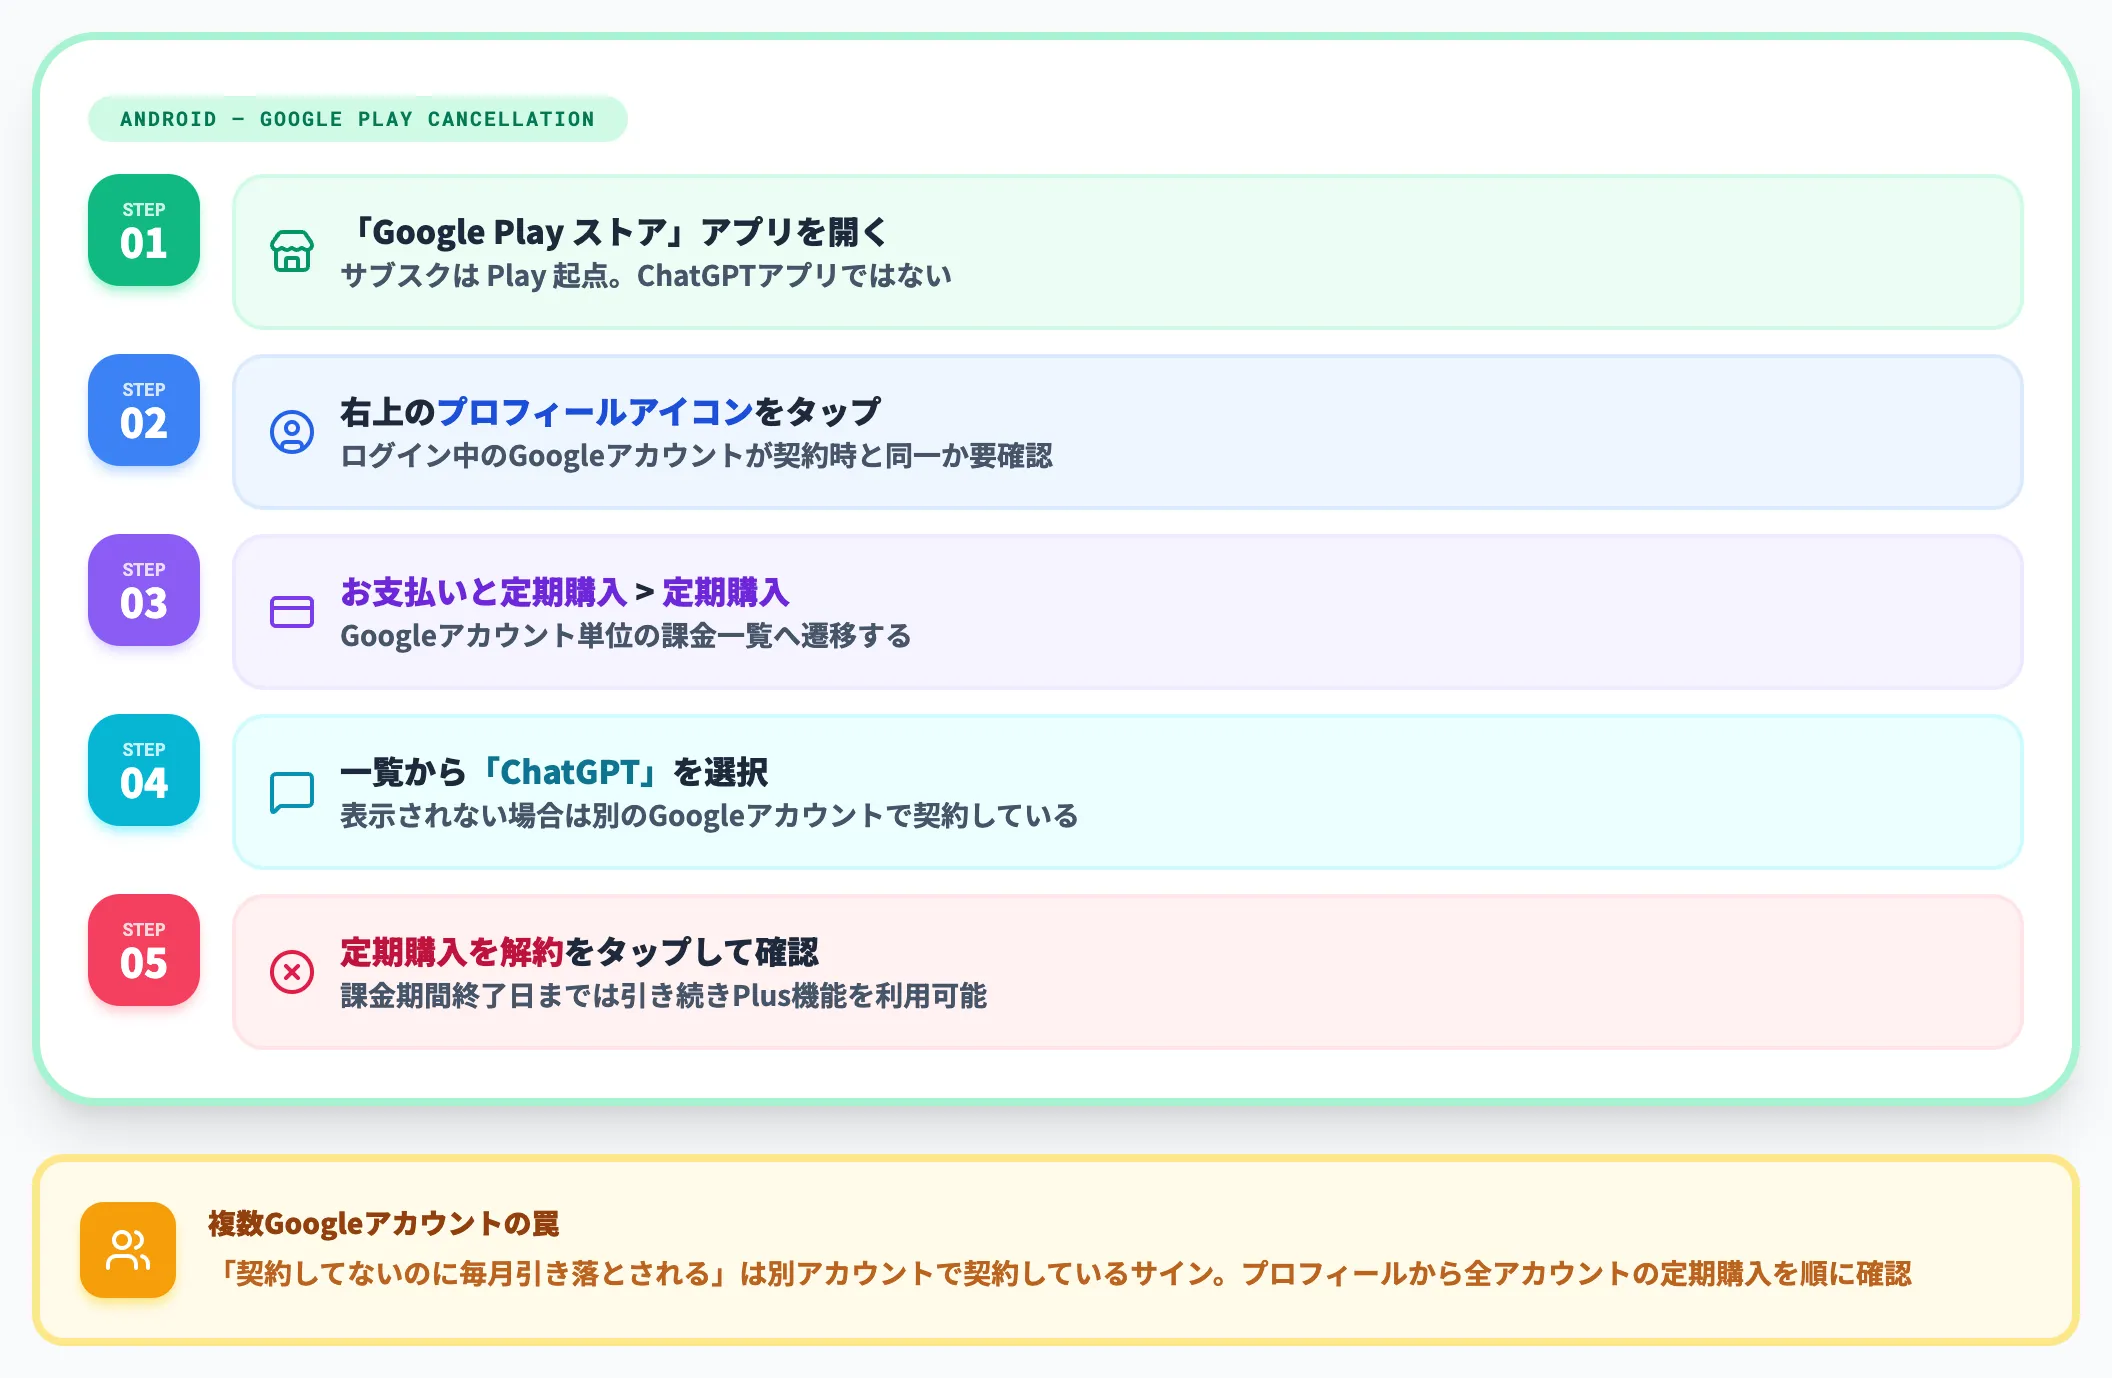Click the text 表示されない場合は別のGoogleアカウントで契約している

coord(709,816)
